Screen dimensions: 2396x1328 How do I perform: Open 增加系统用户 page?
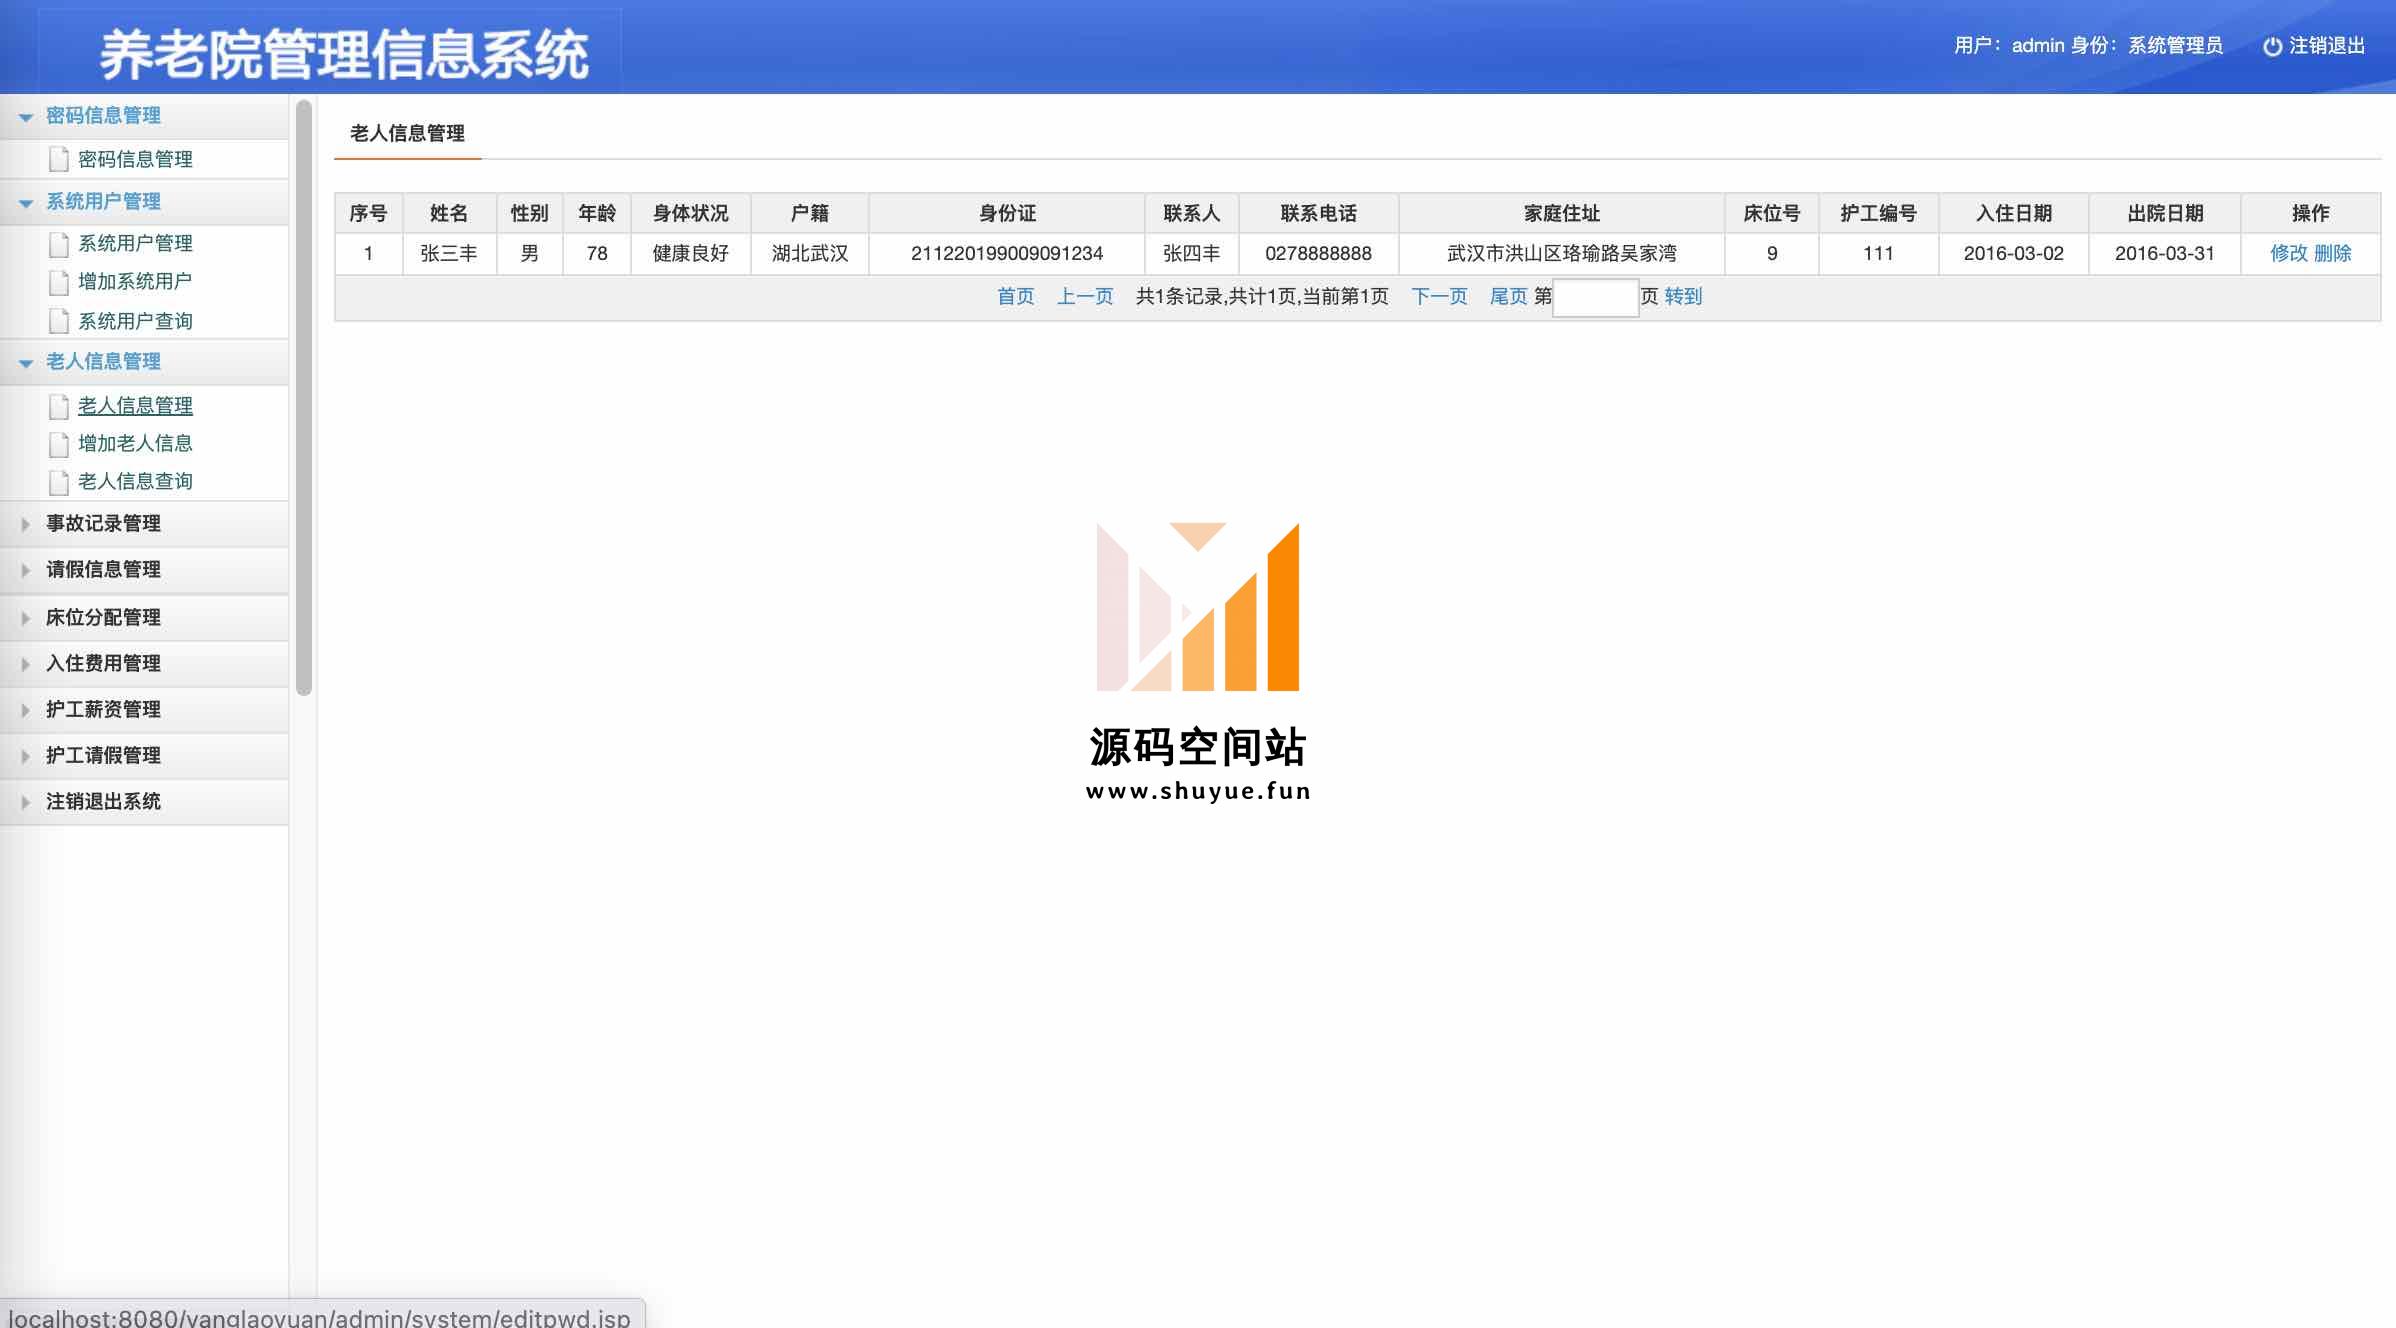point(135,281)
